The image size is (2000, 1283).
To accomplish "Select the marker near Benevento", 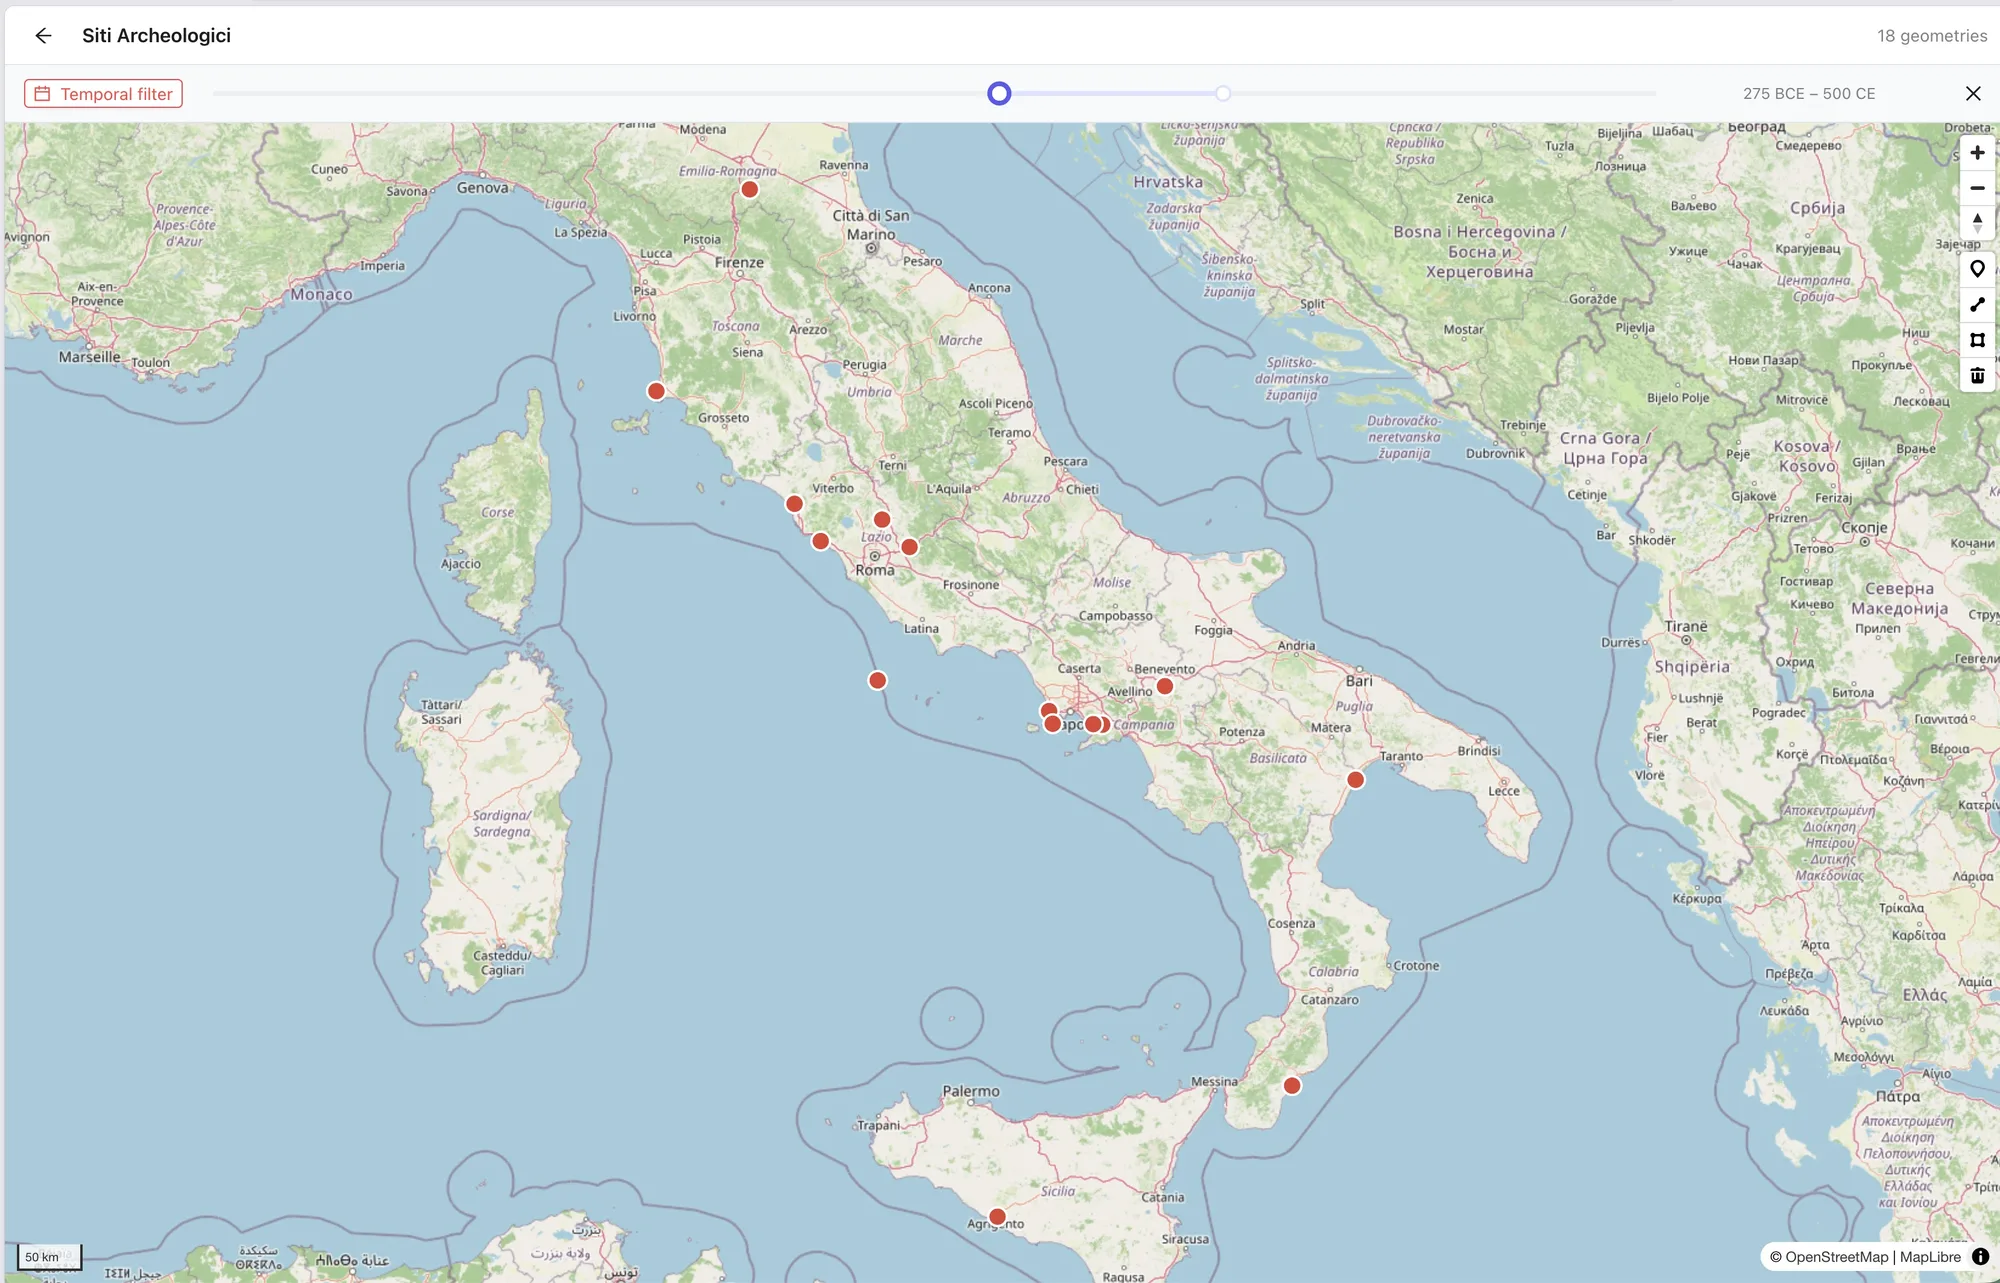I will point(1165,686).
